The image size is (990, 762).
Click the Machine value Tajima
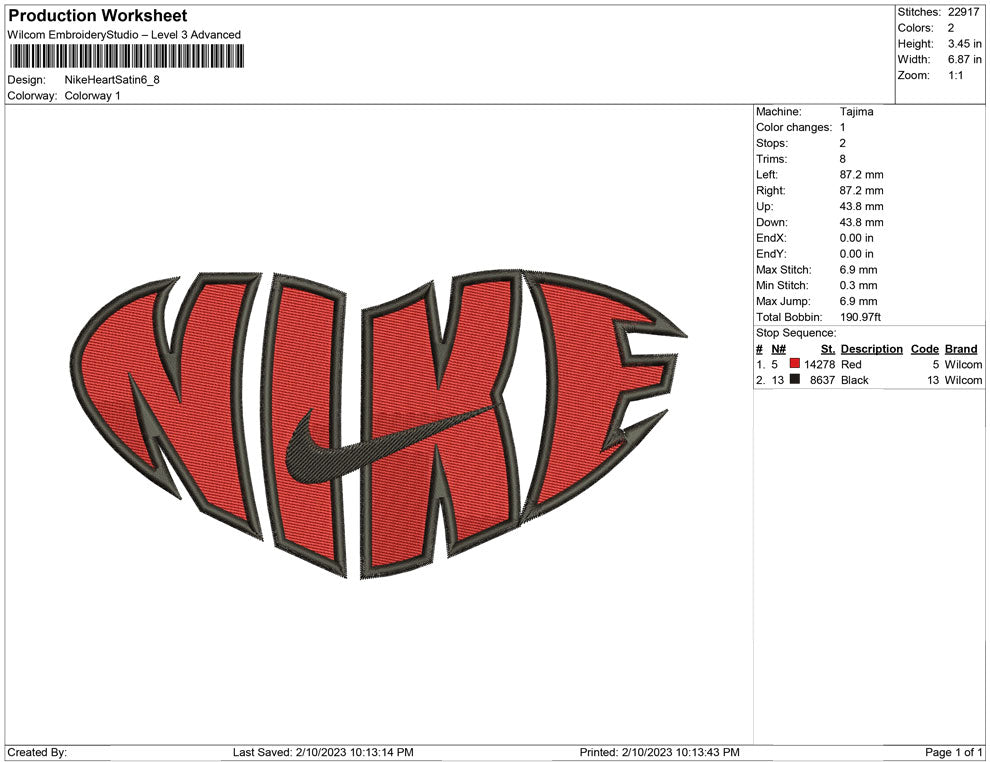[x=856, y=111]
